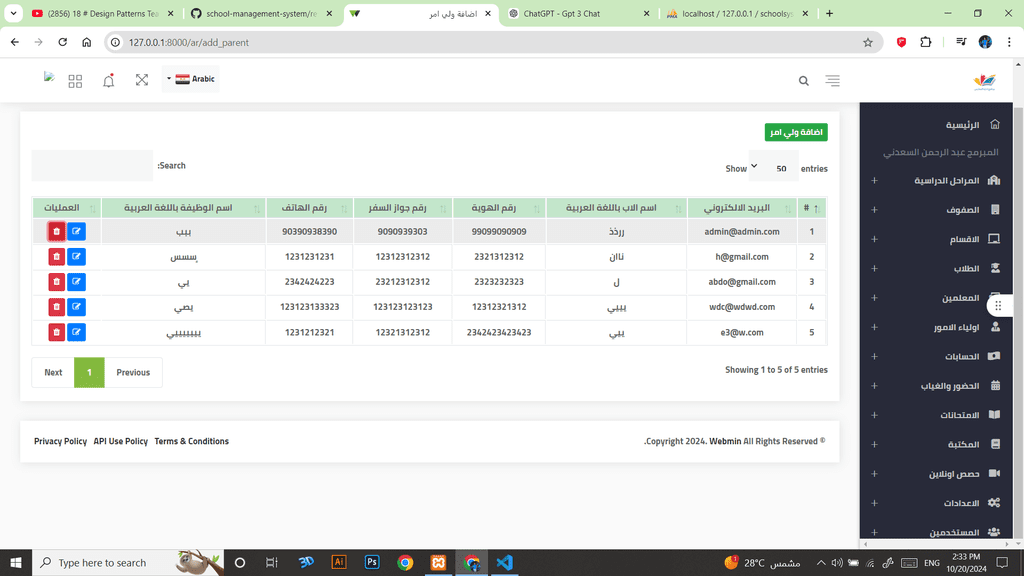Toggle the sidebar hamburger menu
The image size is (1024, 576).
[832, 81]
